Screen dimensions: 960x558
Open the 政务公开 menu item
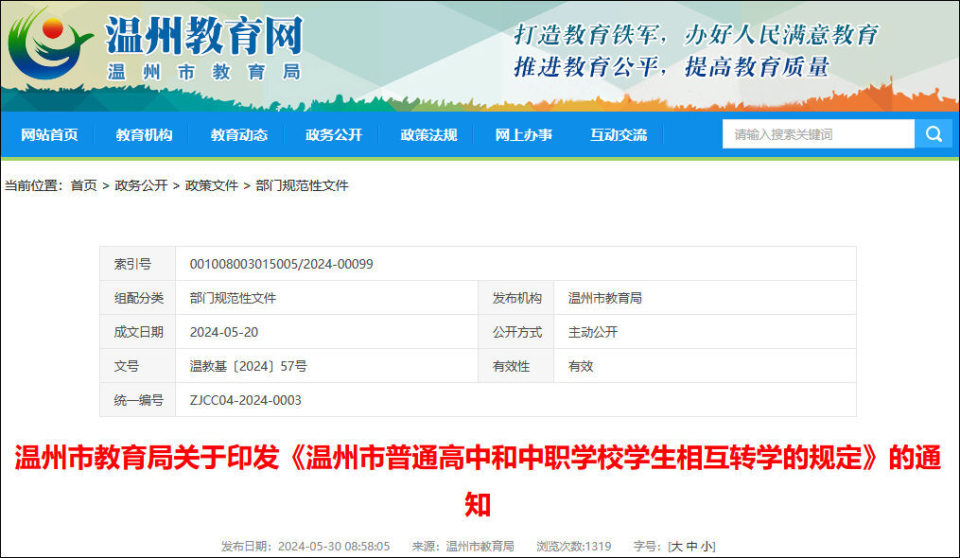pyautogui.click(x=334, y=135)
